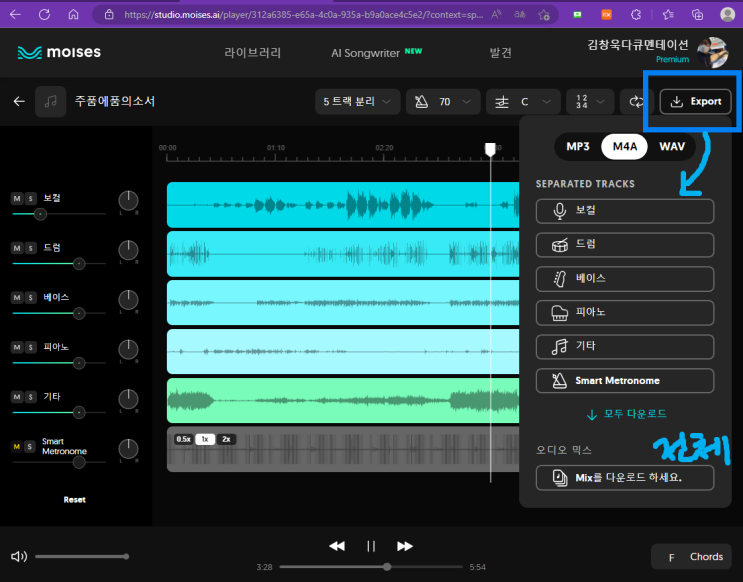Click the Moises logo

59,52
